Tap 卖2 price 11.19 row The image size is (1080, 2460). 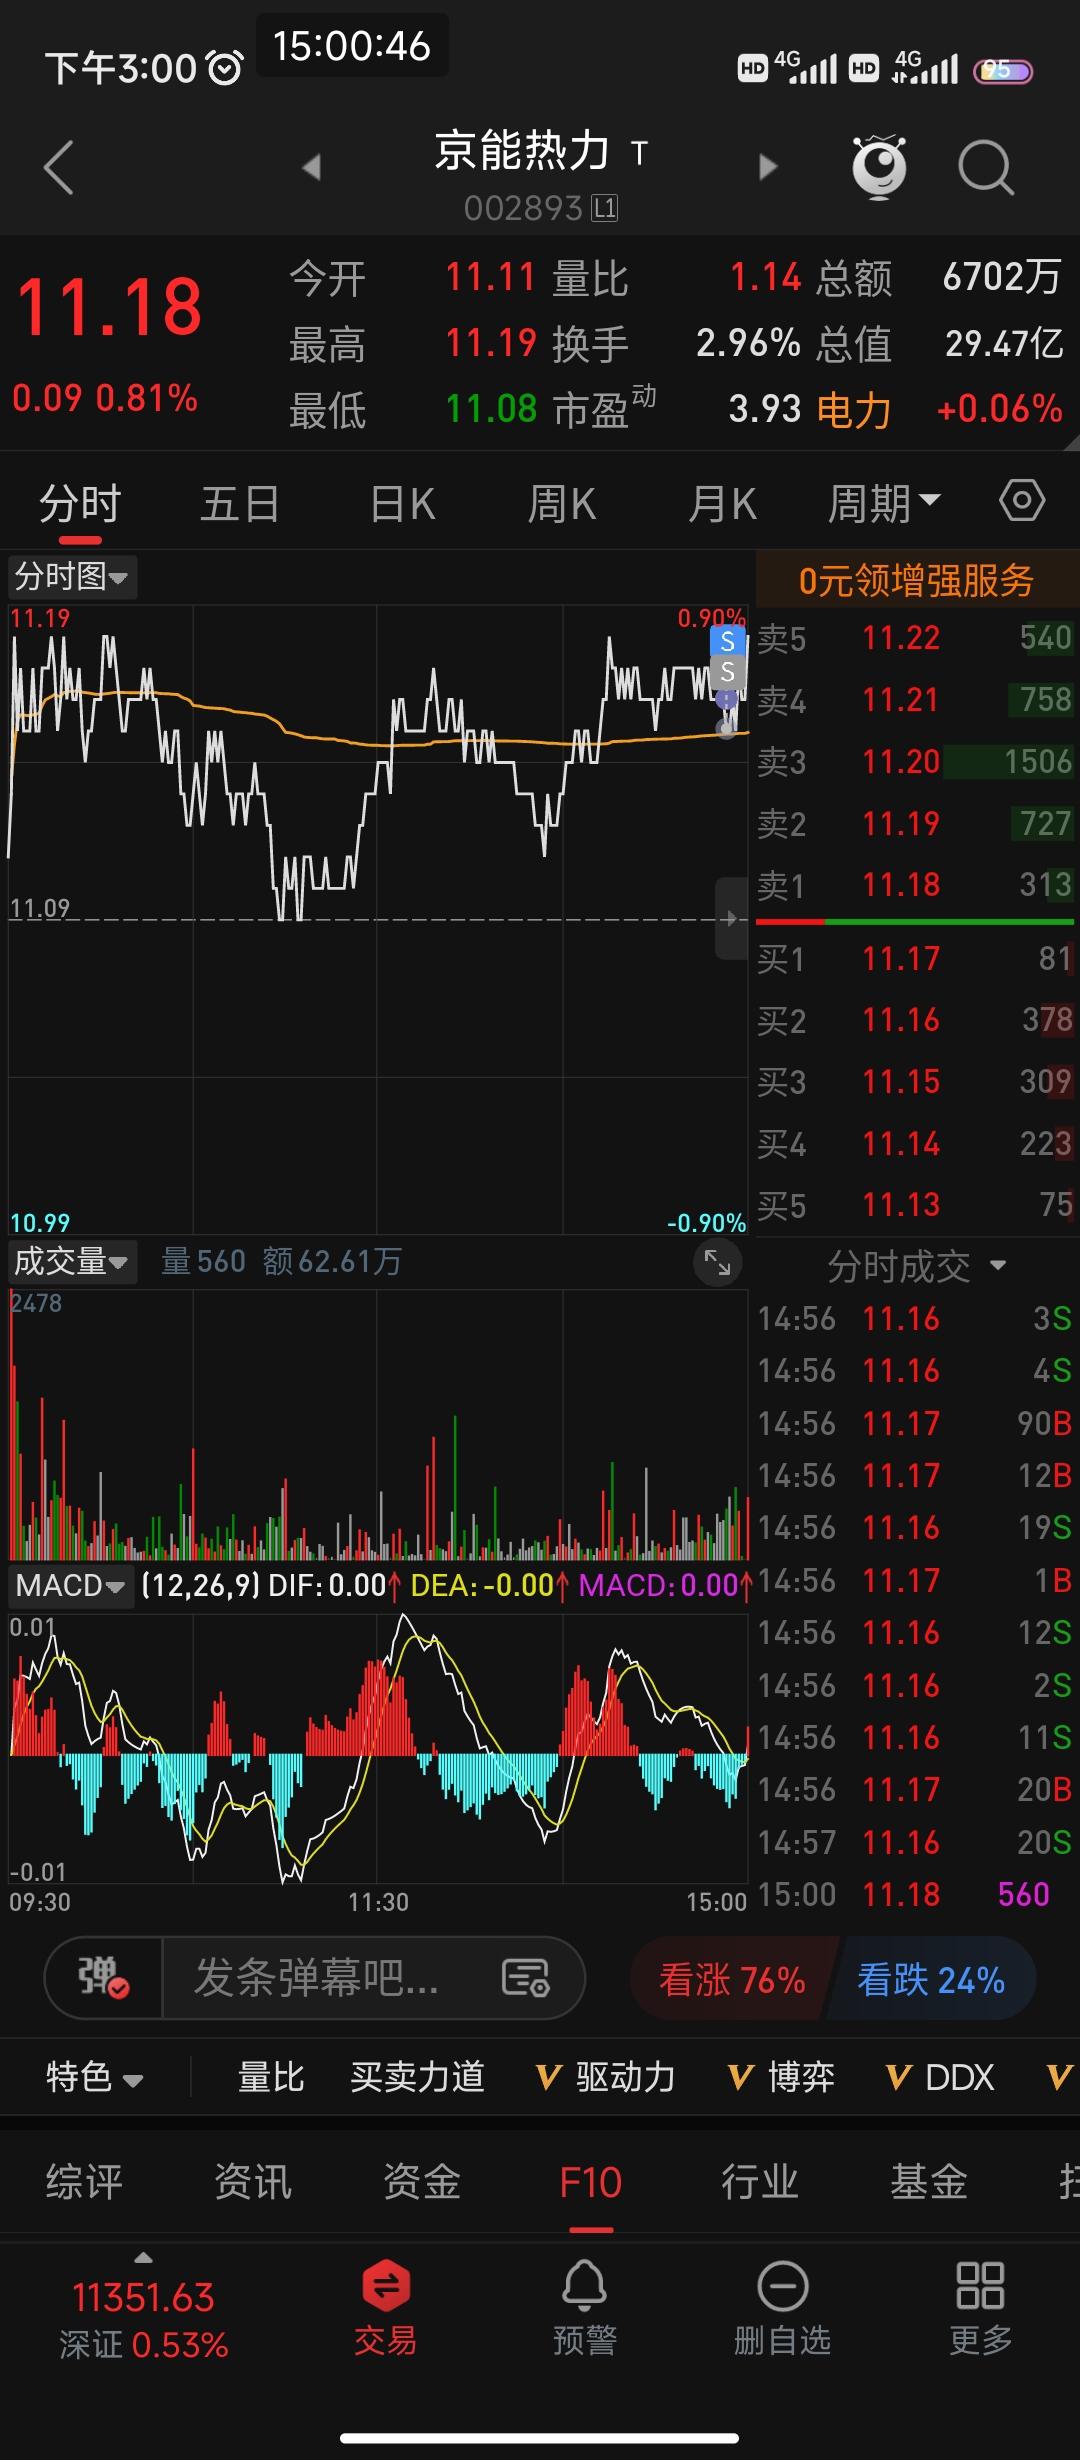[x=916, y=824]
